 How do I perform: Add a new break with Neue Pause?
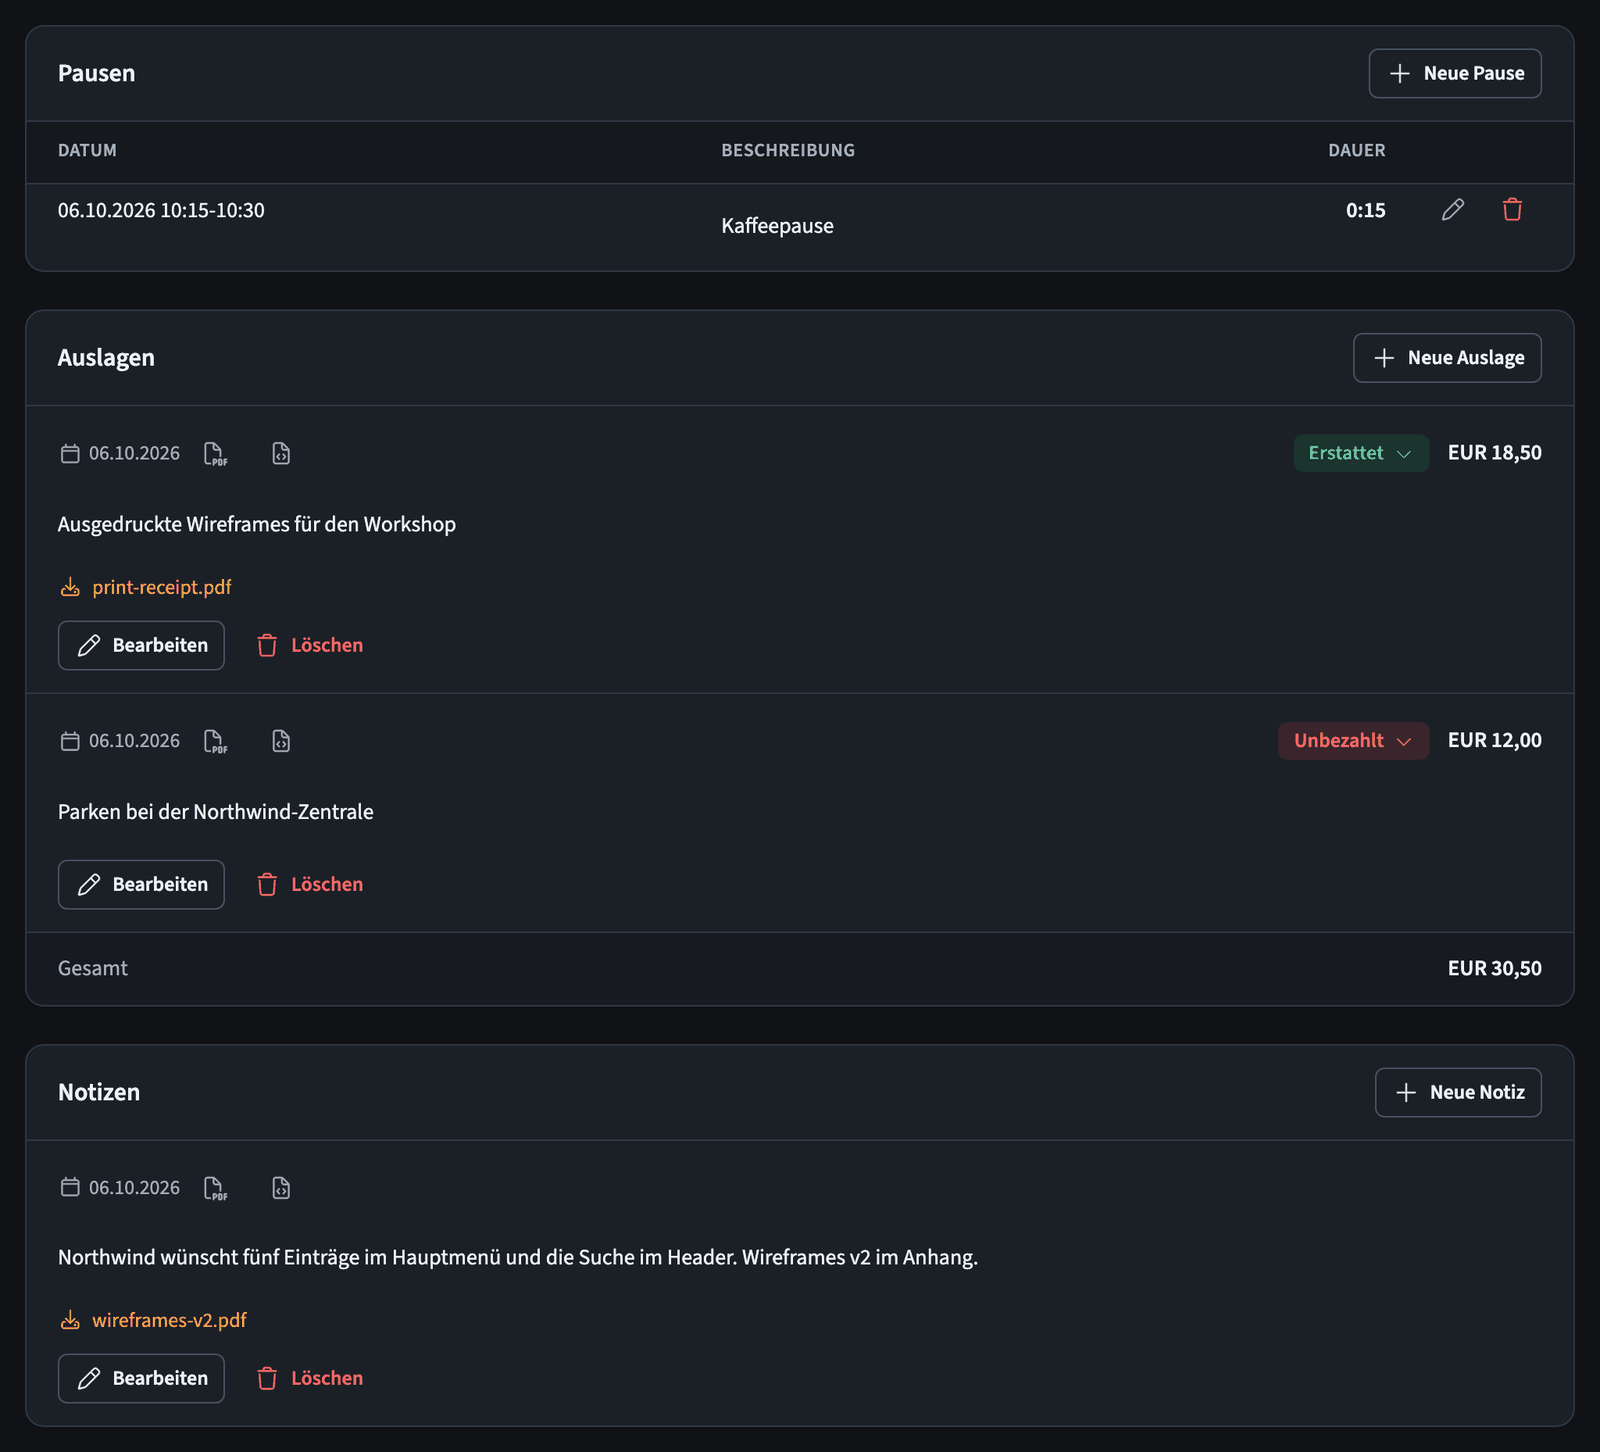click(x=1455, y=73)
